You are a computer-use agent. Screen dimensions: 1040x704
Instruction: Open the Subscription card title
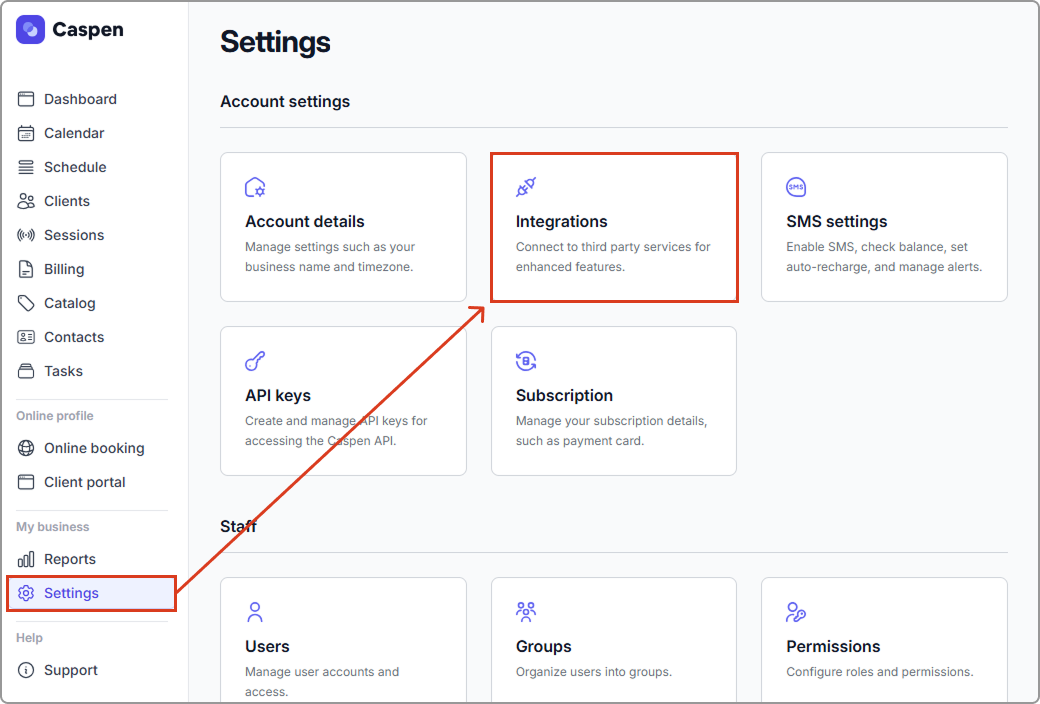[x=564, y=395]
